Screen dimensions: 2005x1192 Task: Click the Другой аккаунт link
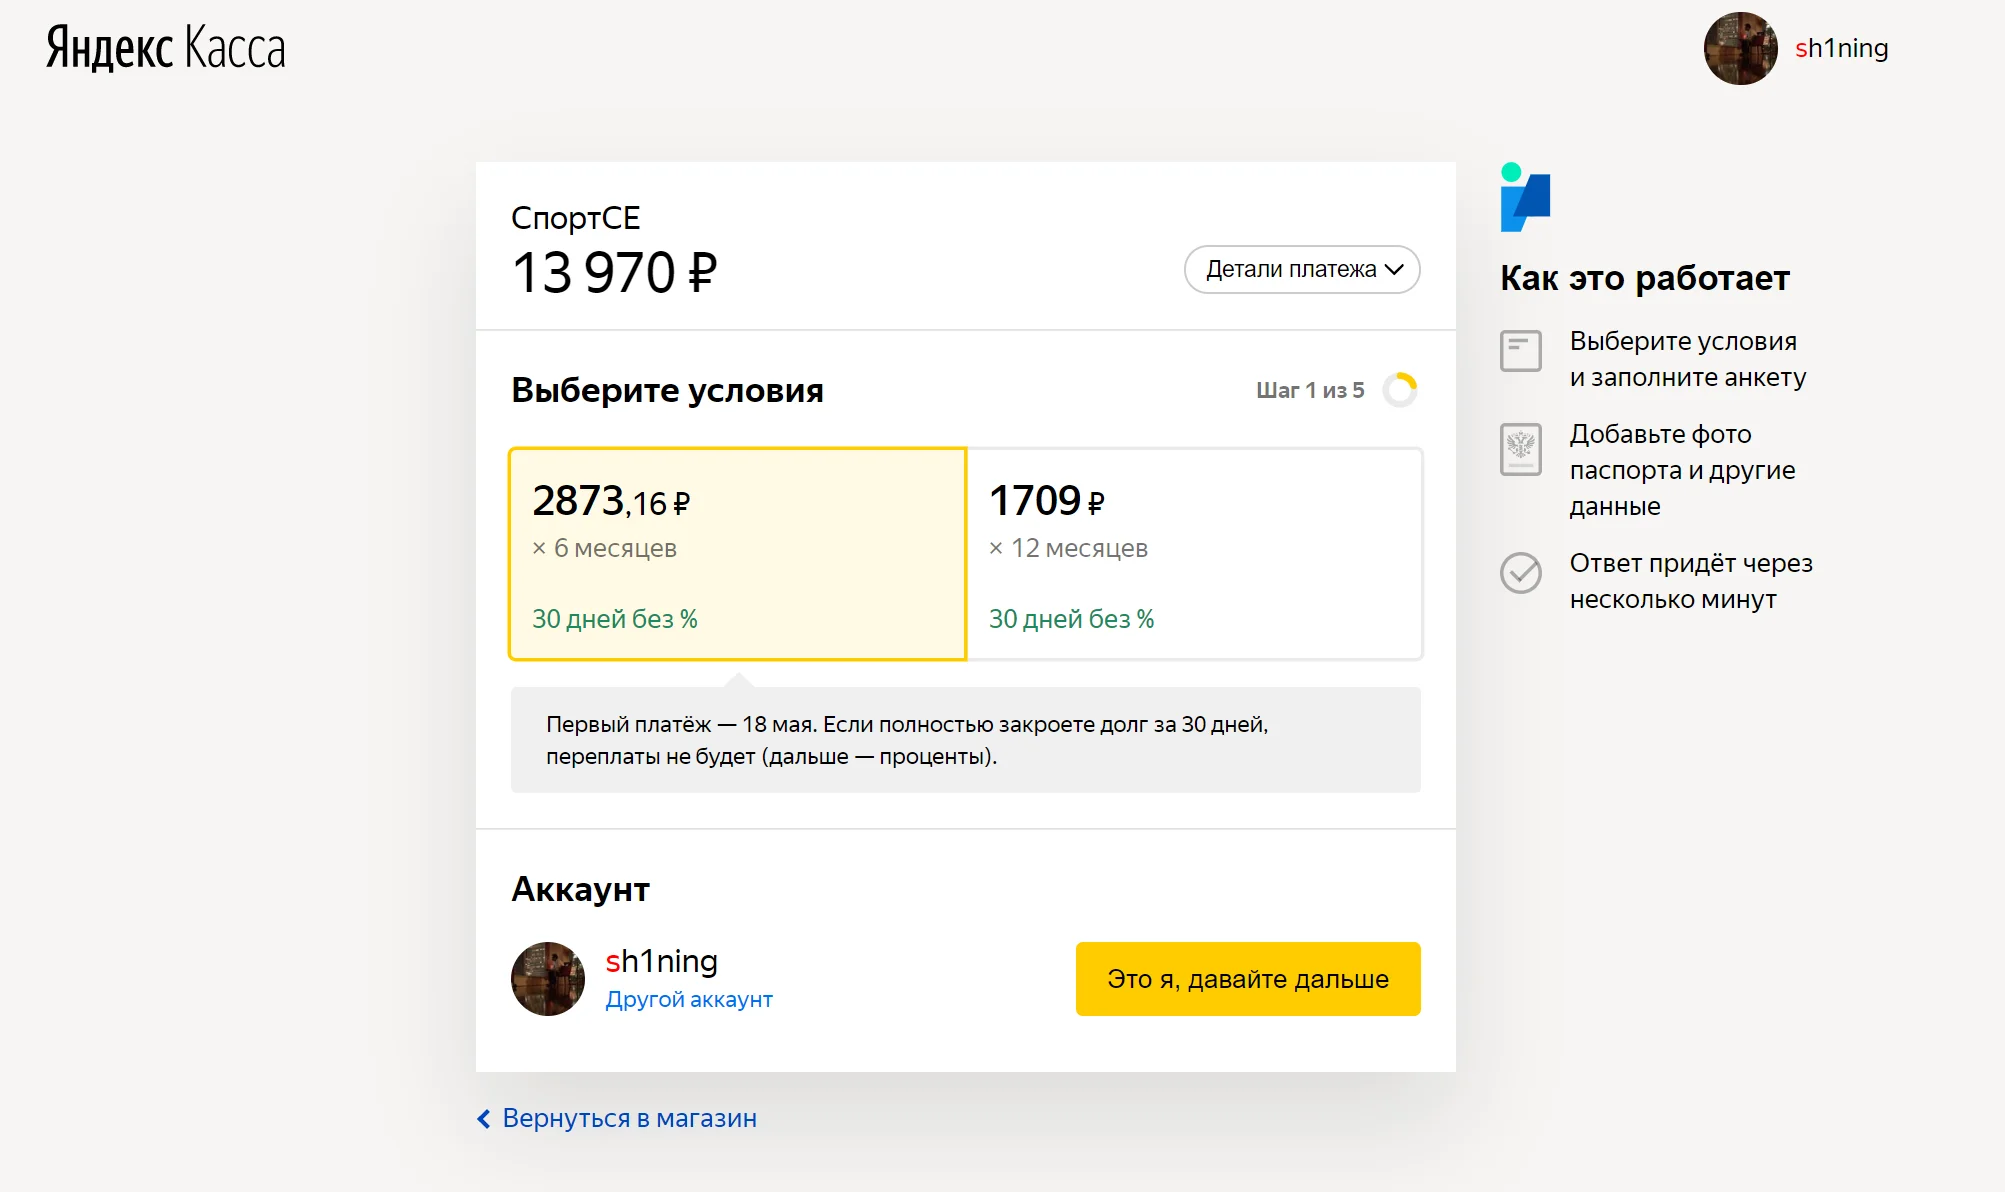[x=689, y=1000]
